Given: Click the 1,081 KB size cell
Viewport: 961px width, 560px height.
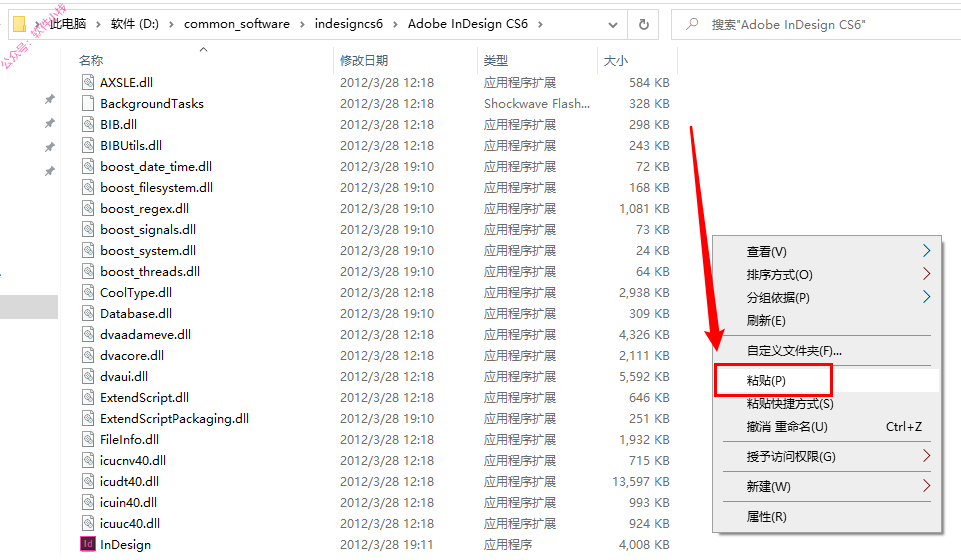Looking at the screenshot, I should click(644, 208).
